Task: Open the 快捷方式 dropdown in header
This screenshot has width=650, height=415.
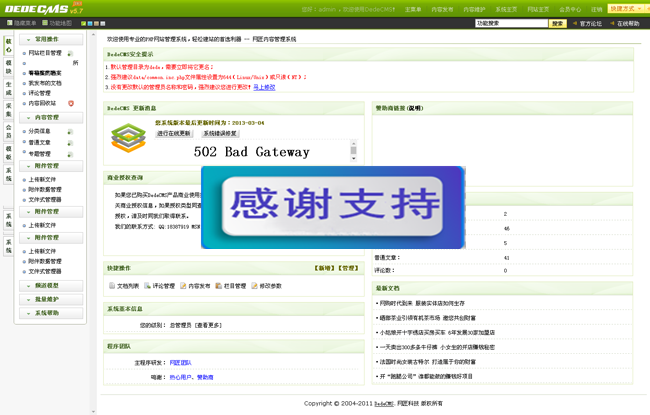Action: [628, 9]
